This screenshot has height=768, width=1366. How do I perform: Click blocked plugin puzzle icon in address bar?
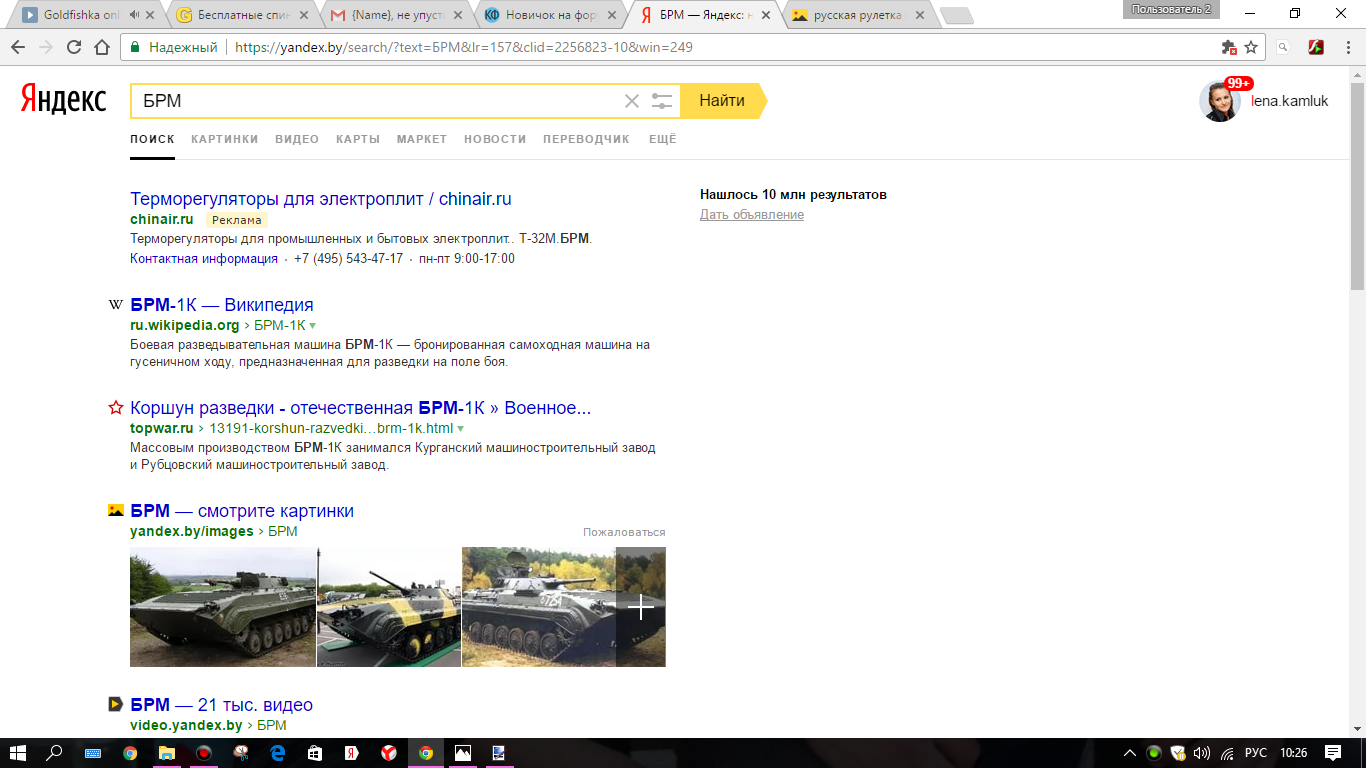[x=1229, y=47]
